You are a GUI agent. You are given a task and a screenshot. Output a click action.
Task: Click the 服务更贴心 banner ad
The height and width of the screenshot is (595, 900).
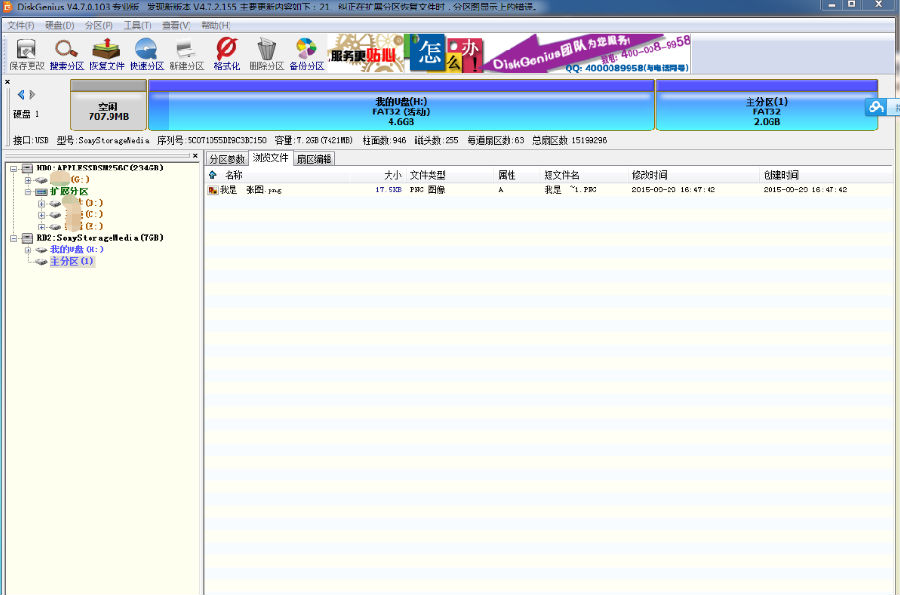coord(366,53)
